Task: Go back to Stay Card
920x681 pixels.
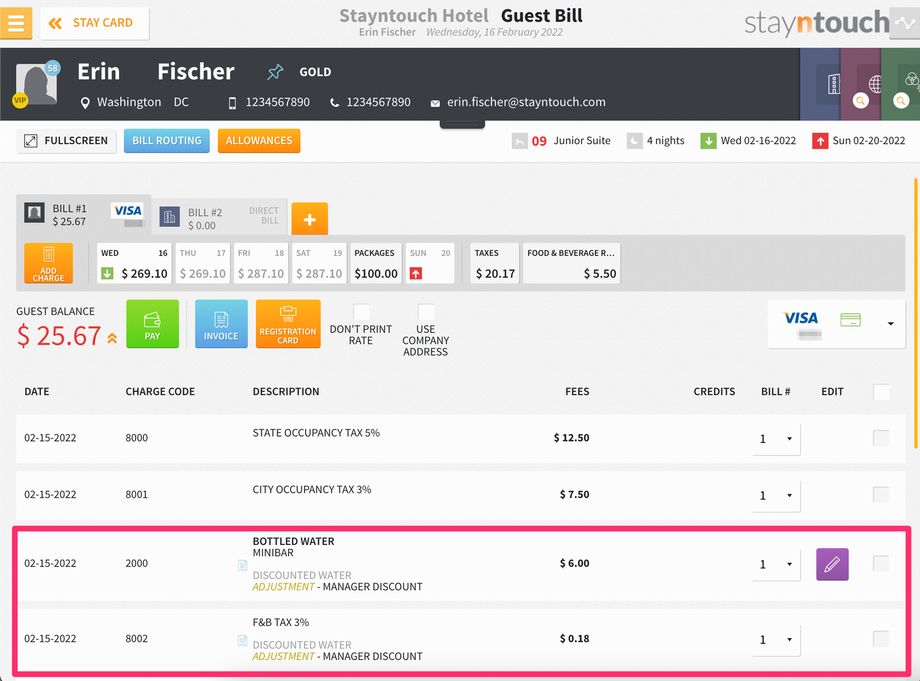Action: coord(94,23)
